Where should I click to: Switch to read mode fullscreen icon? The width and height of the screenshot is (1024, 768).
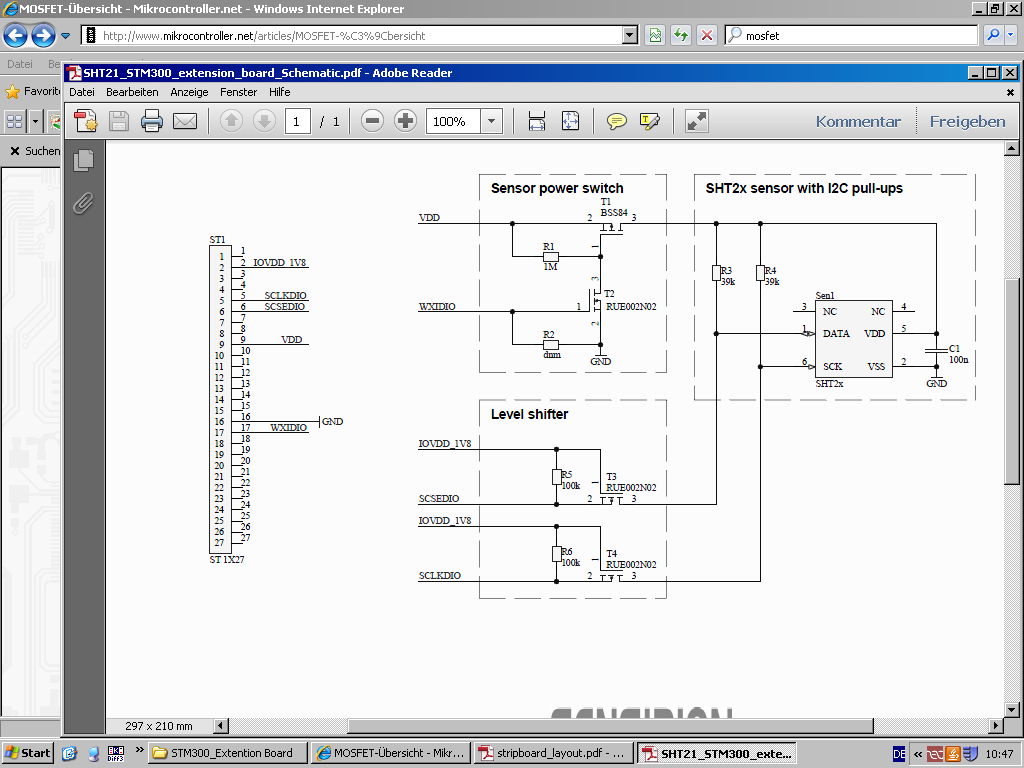[x=697, y=122]
